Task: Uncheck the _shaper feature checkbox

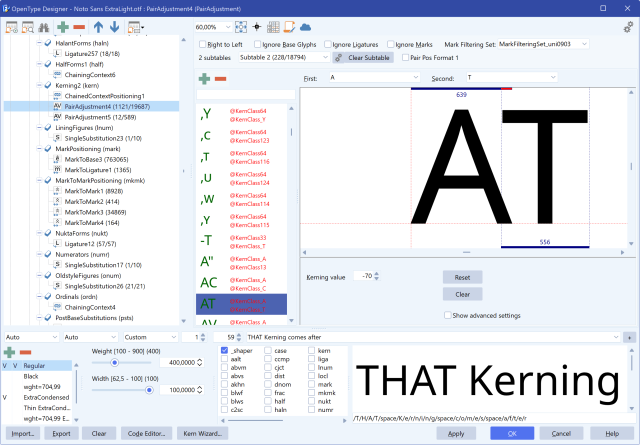Action: tap(224, 350)
